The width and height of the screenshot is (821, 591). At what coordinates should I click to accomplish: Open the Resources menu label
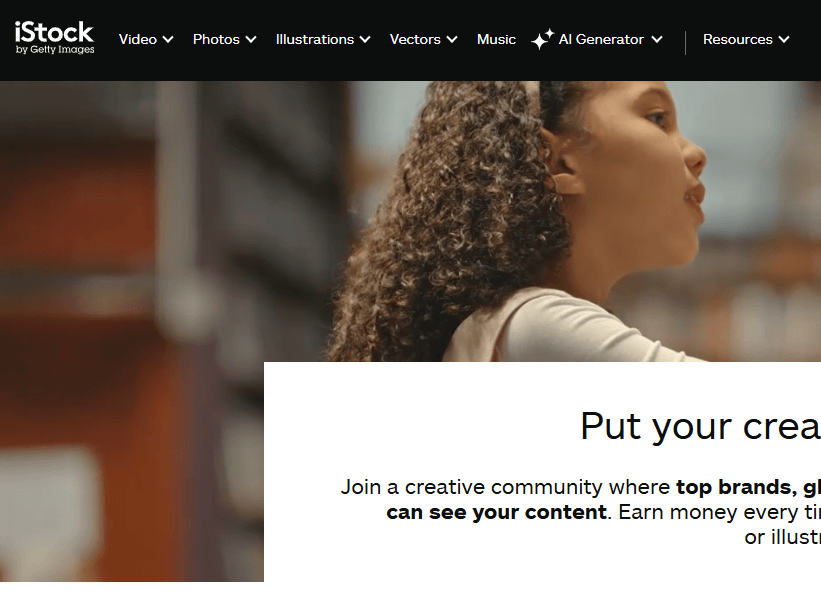pos(738,39)
